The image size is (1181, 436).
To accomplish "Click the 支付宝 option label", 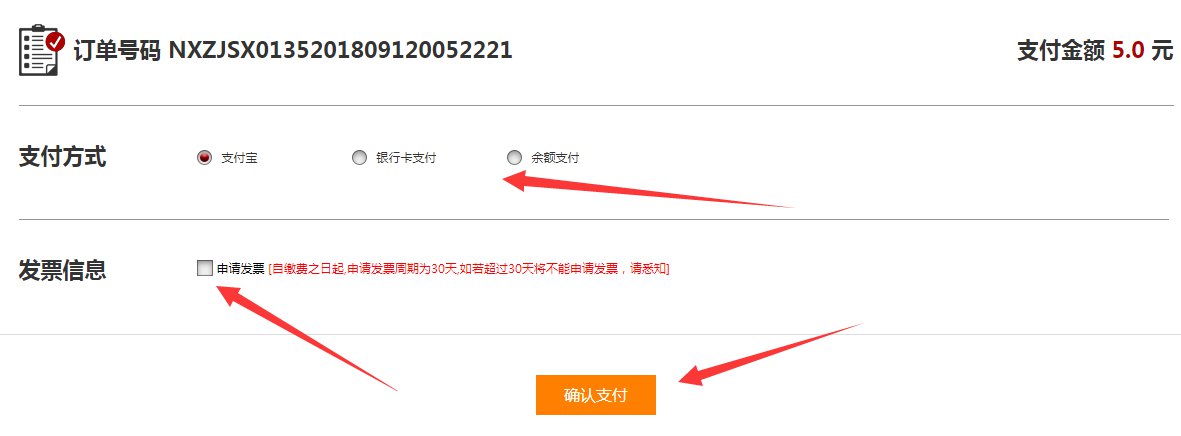I will pyautogui.click(x=240, y=158).
